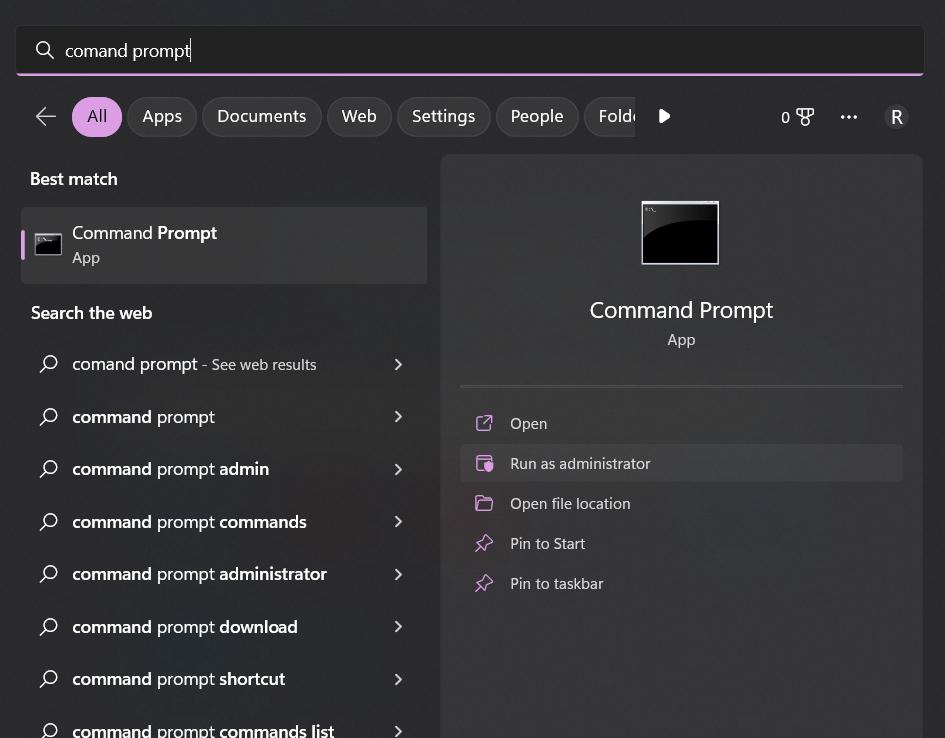The height and width of the screenshot is (738, 945).
Task: Click the Pin to taskbar pin icon
Action: (x=484, y=584)
